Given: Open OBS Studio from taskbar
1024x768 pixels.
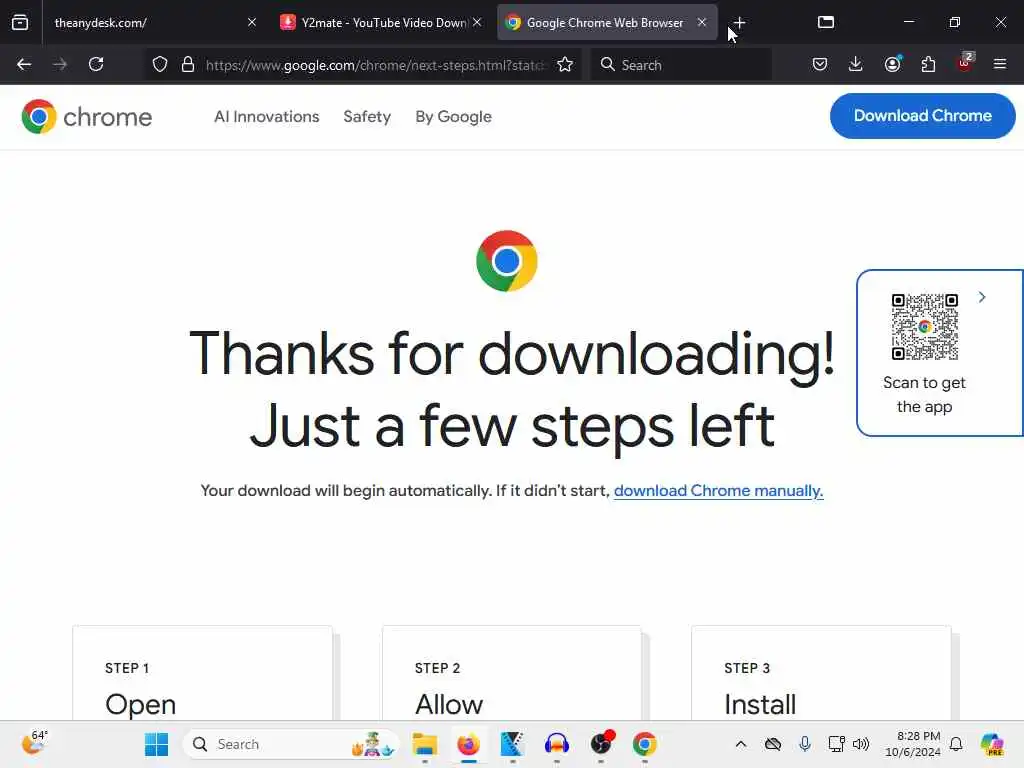Looking at the screenshot, I should tap(601, 744).
